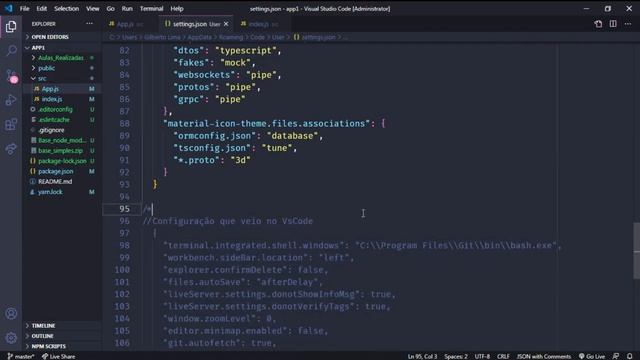Open the Explorer view in activity bar
Image resolution: width=640 pixels, height=360 pixels.
click(x=11, y=27)
